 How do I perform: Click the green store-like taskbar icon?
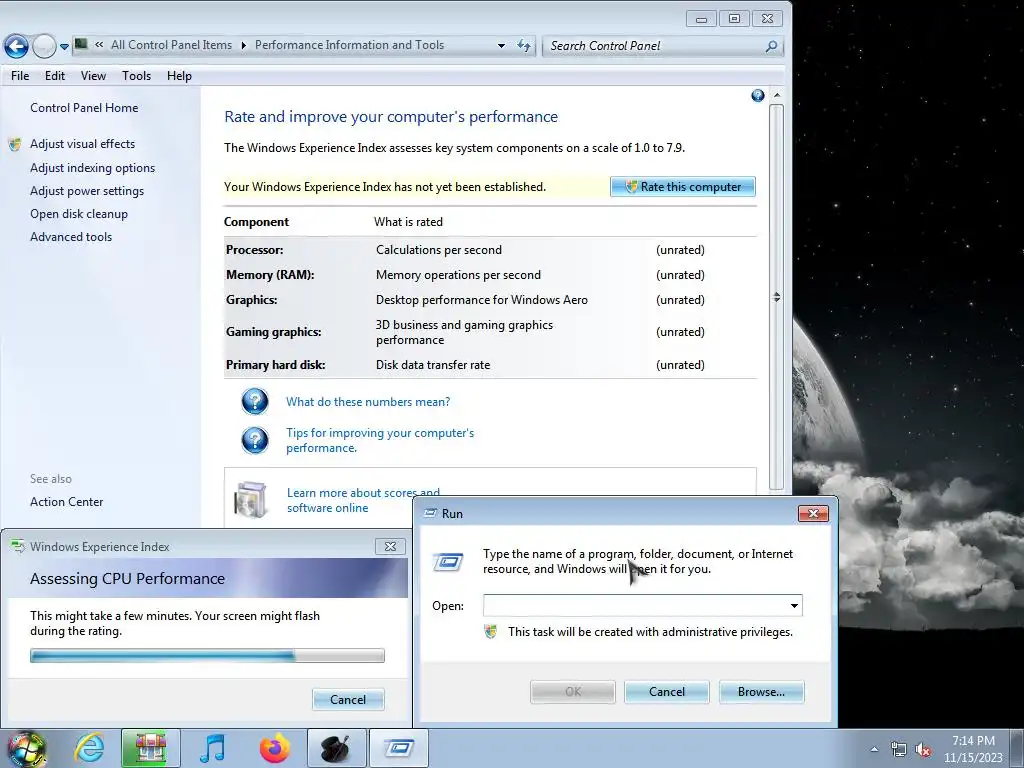(150, 748)
